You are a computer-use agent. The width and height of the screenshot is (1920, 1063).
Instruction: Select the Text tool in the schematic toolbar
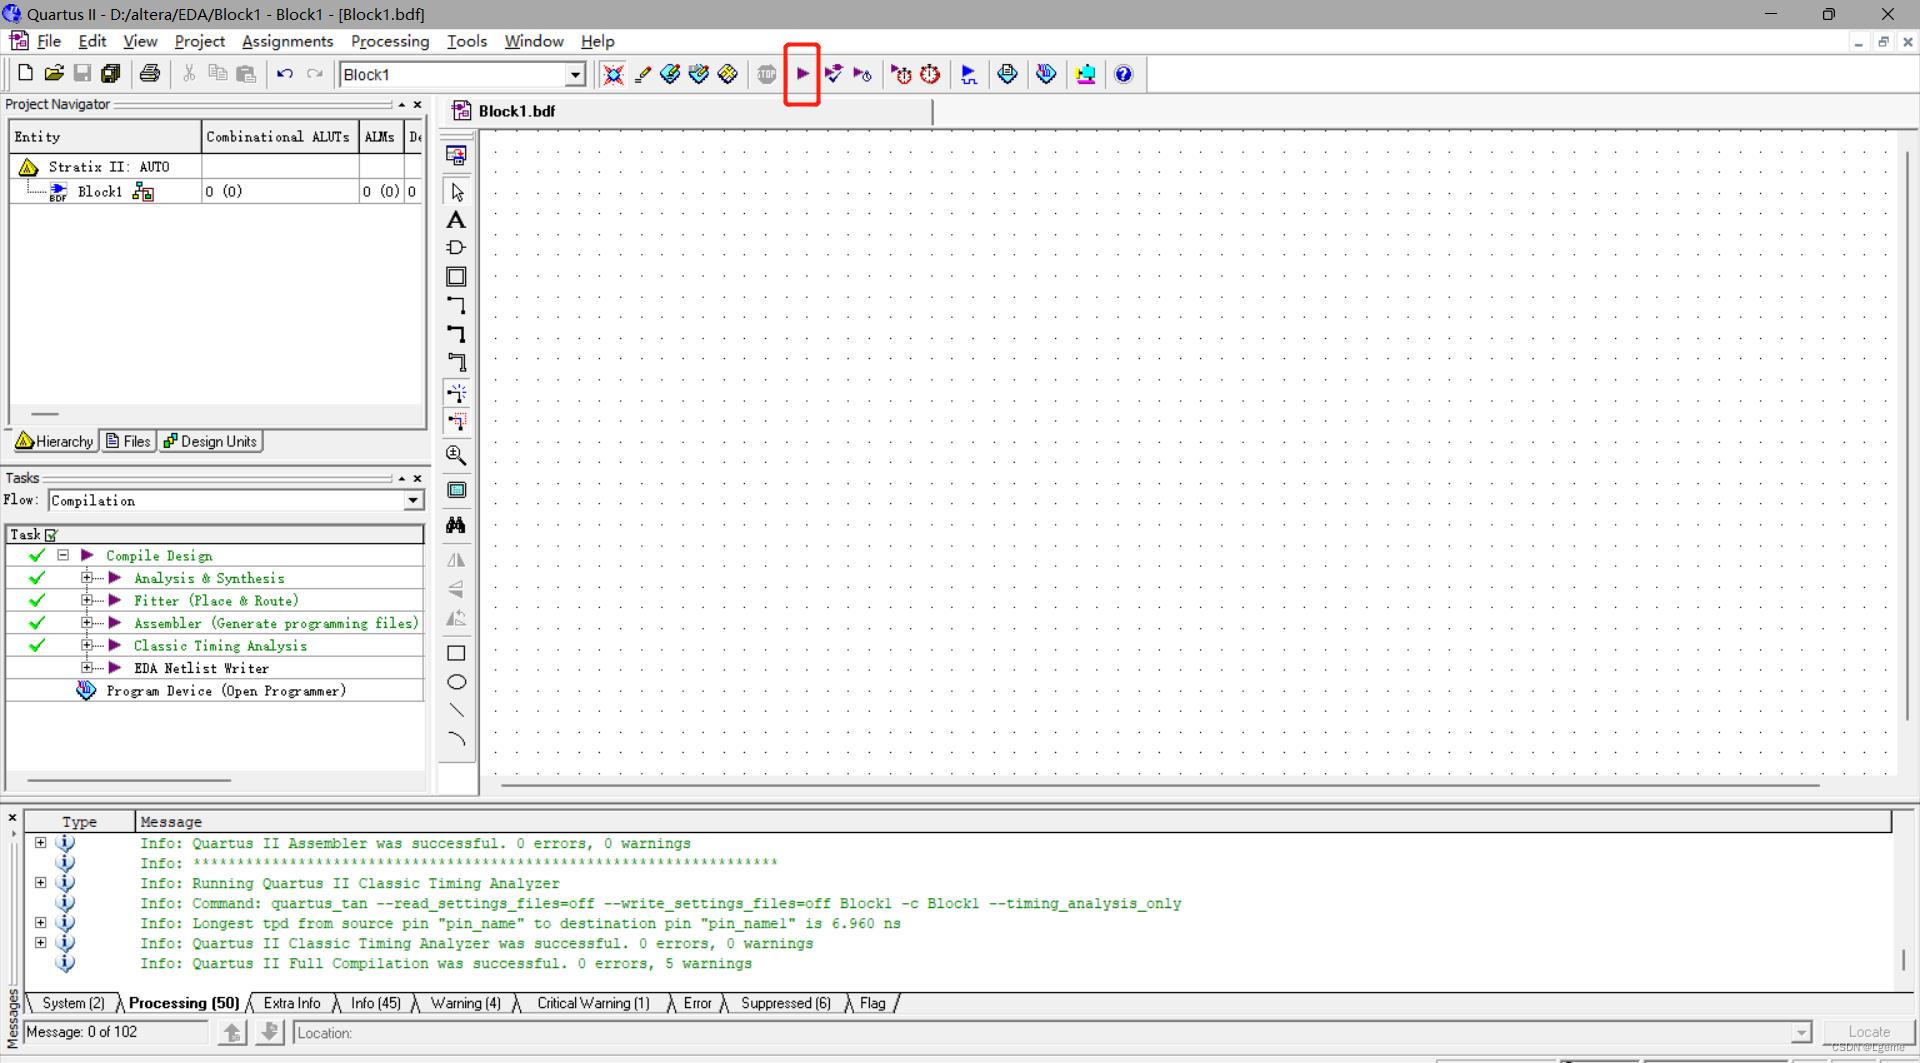click(x=456, y=219)
